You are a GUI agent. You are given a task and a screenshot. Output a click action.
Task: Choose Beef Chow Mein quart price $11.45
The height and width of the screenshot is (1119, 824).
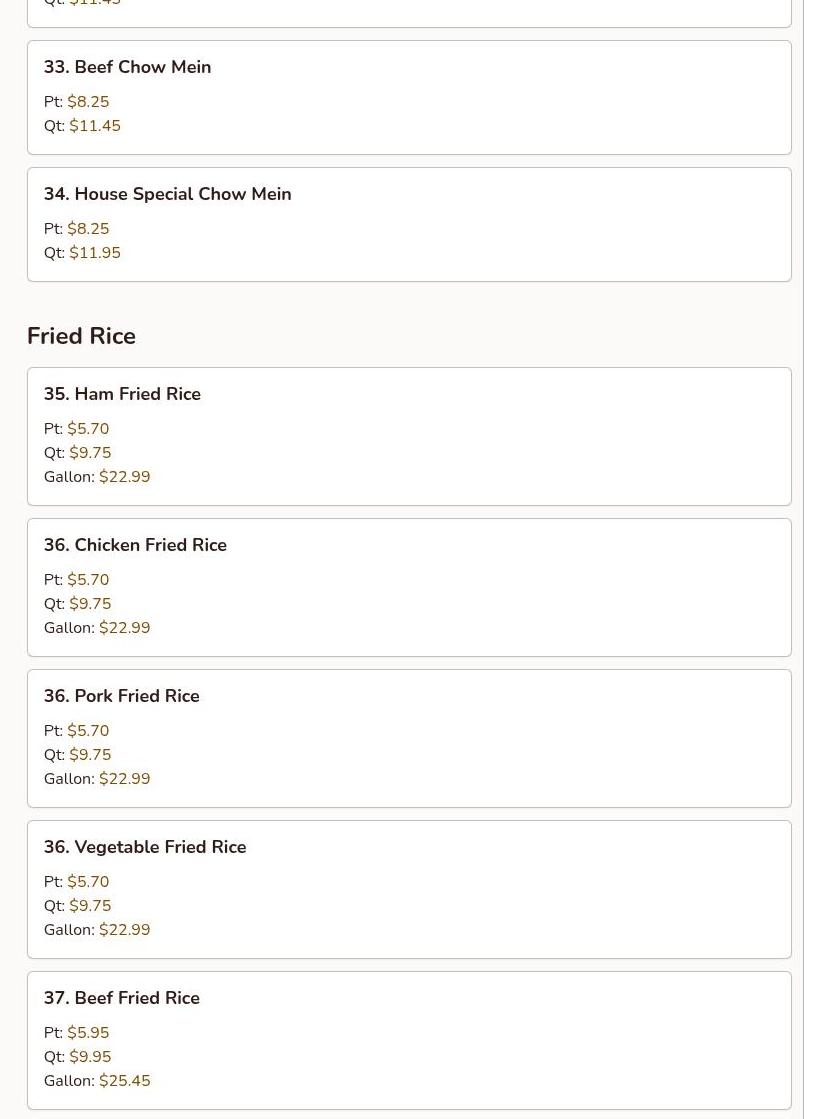pos(95,126)
